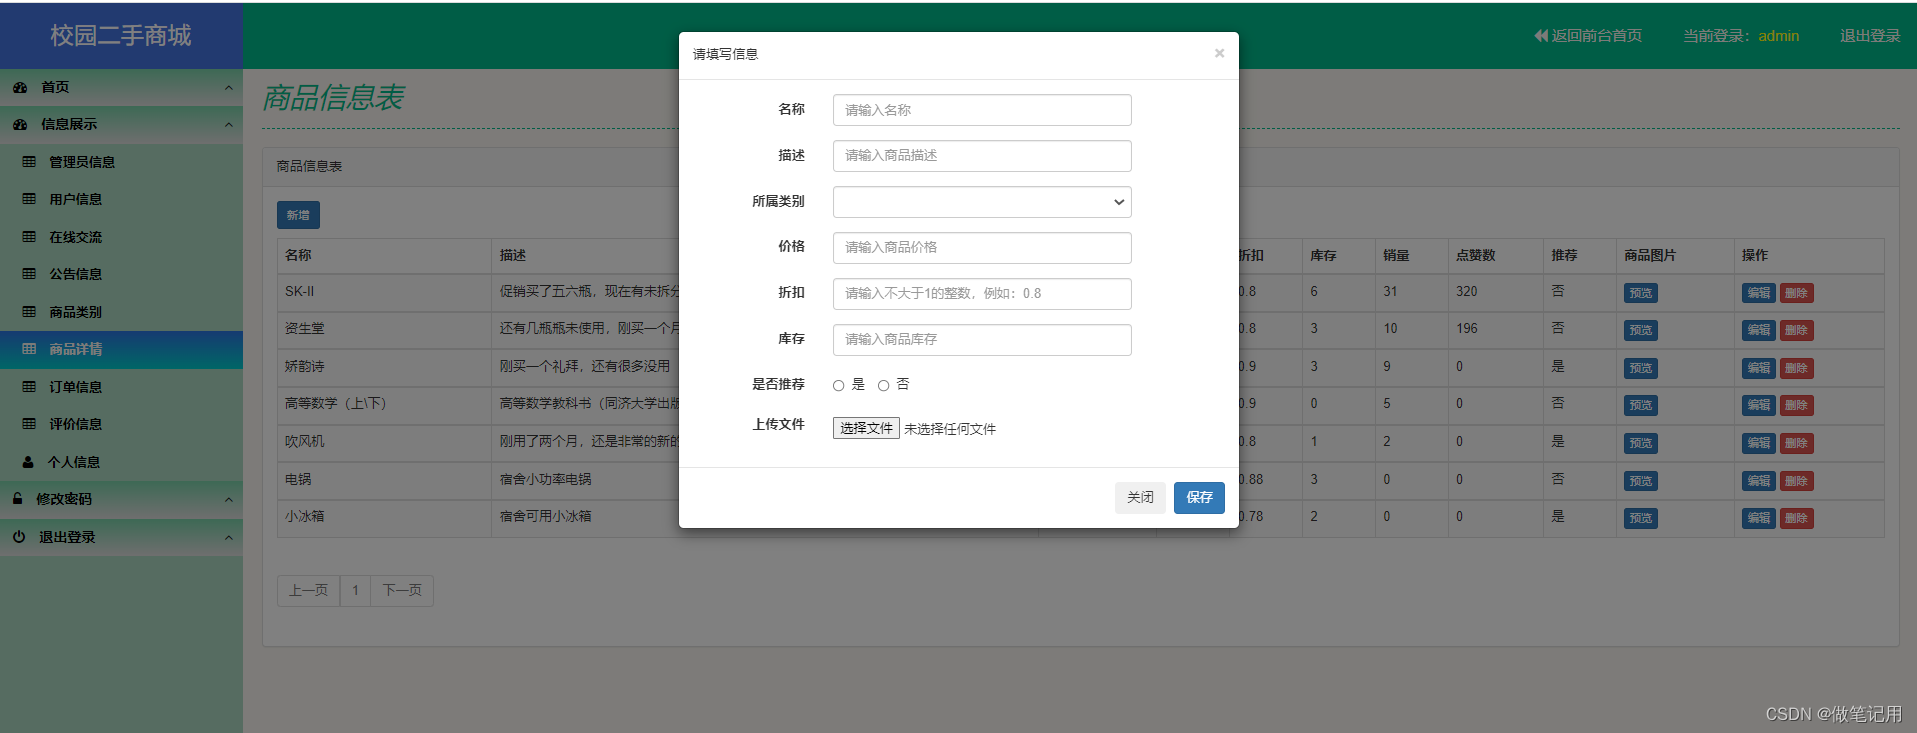Click the 下一页 pagination button
The height and width of the screenshot is (733, 1917).
402,590
